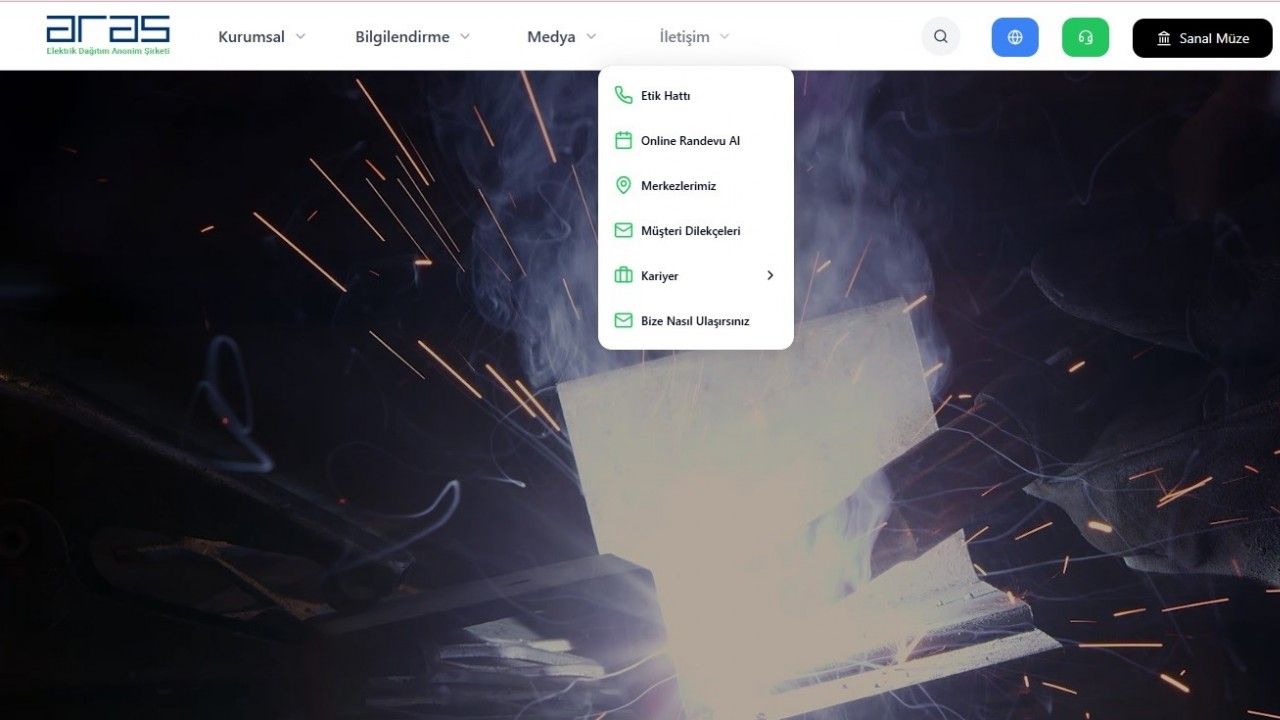The width and height of the screenshot is (1280, 720).
Task: Click the phone icon beside Etik Hattı
Action: point(623,96)
